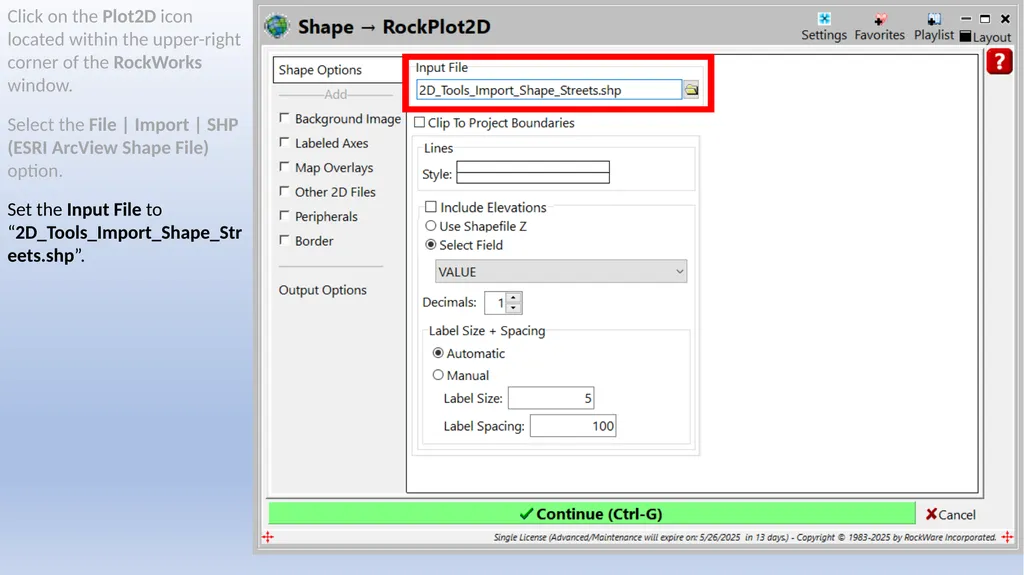Select the Select Field radio button
The height and width of the screenshot is (575, 1024).
431,244
